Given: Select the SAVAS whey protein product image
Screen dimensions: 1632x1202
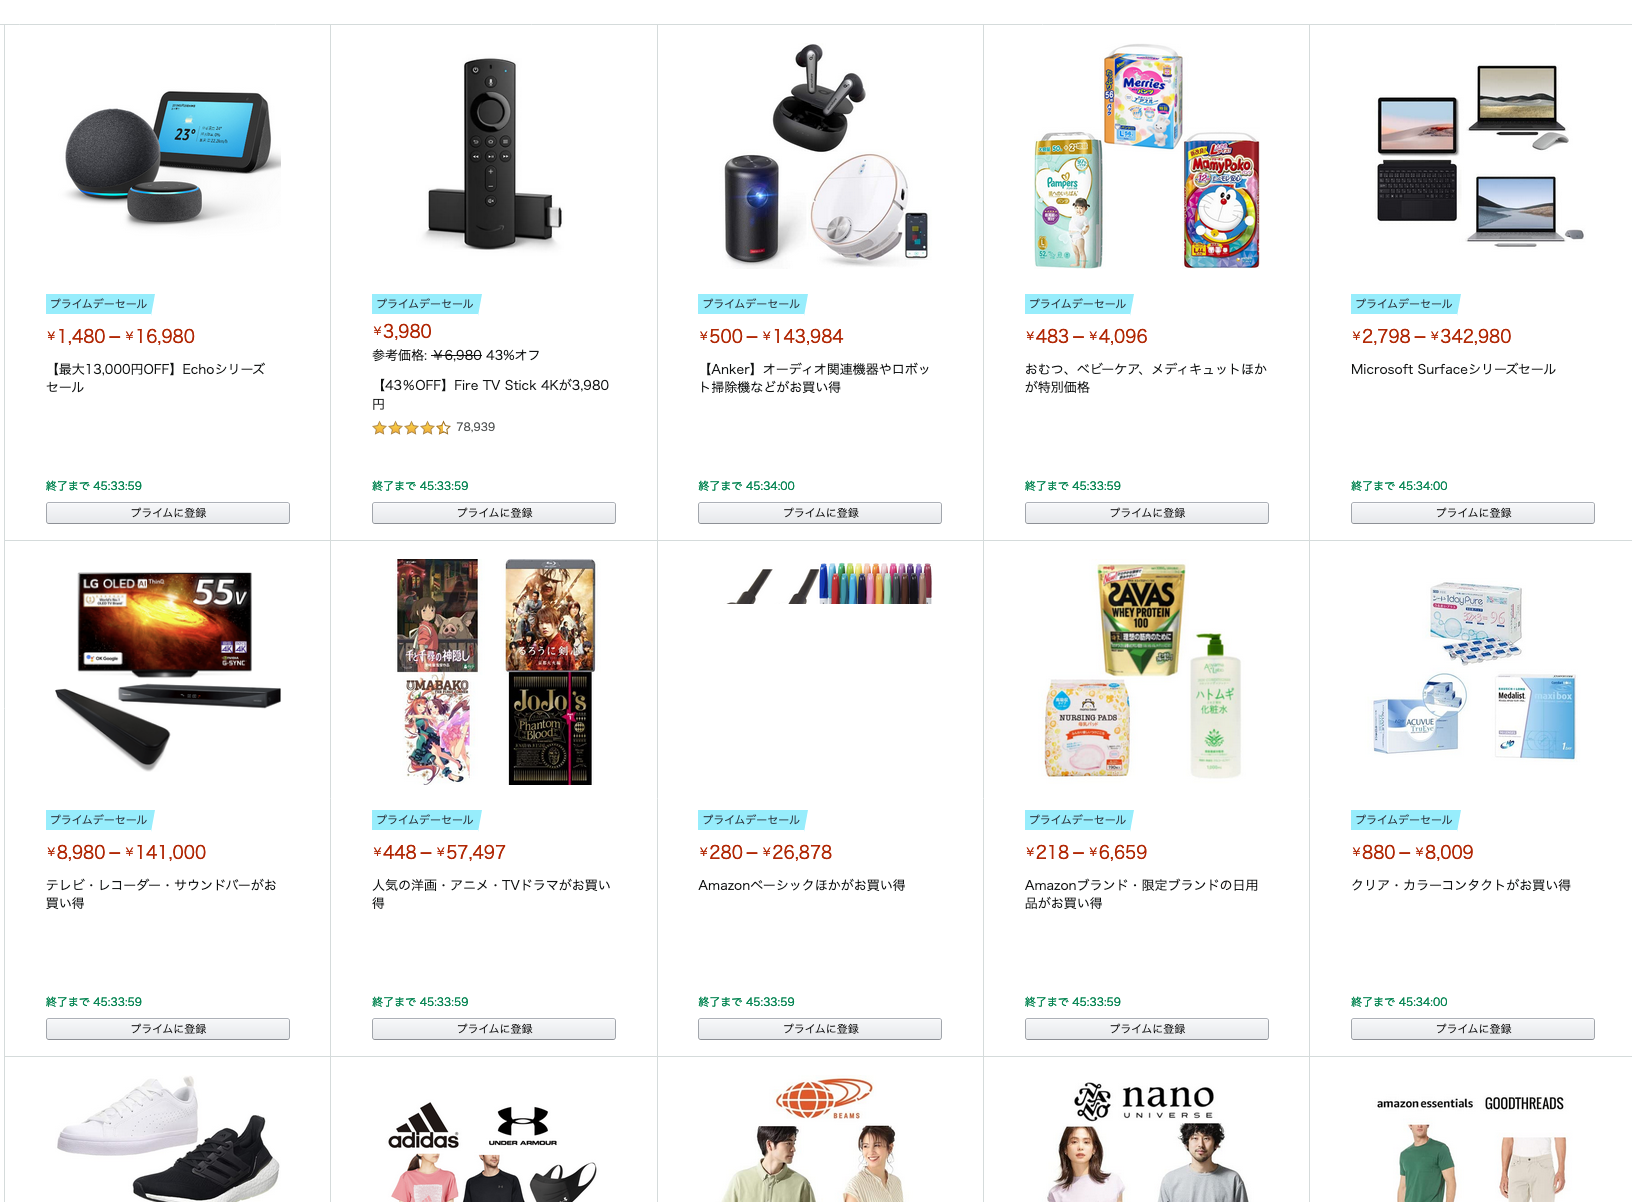Looking at the screenshot, I should tap(1146, 672).
